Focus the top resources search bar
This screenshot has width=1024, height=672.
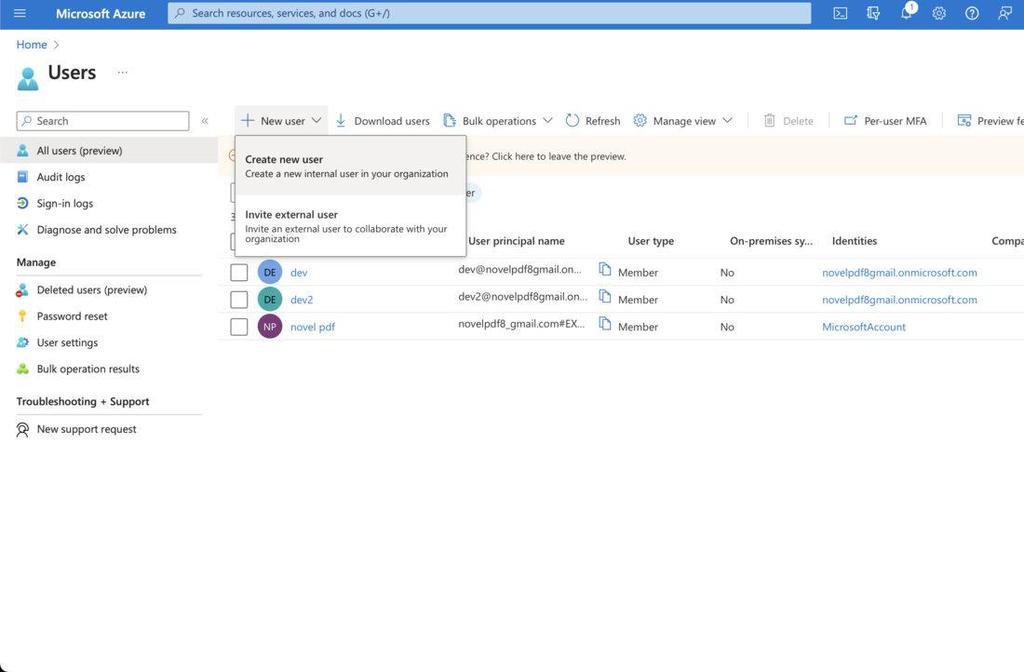pos(489,13)
